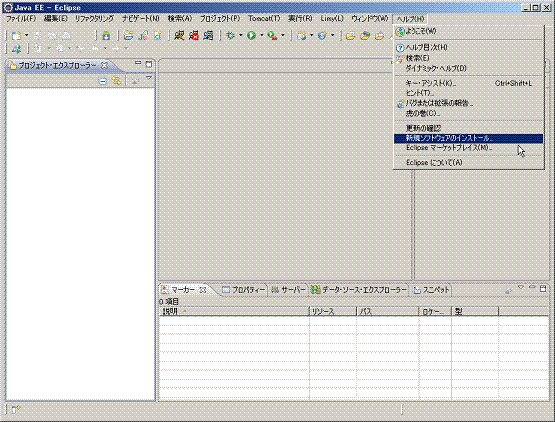Sort by the 説明 column header

tap(234, 312)
